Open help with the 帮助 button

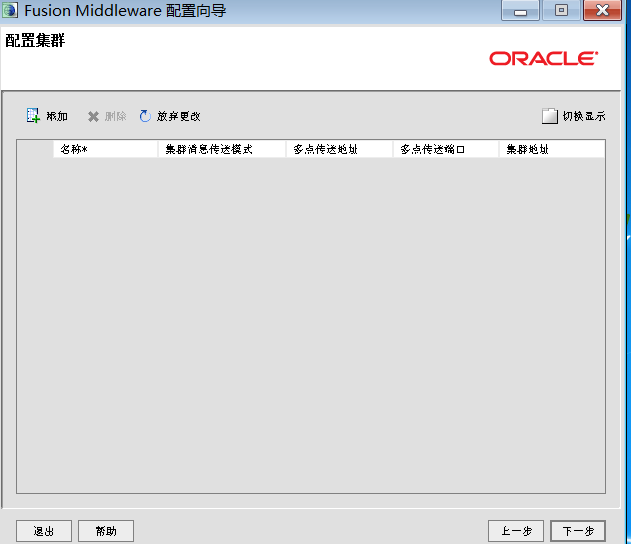106,531
